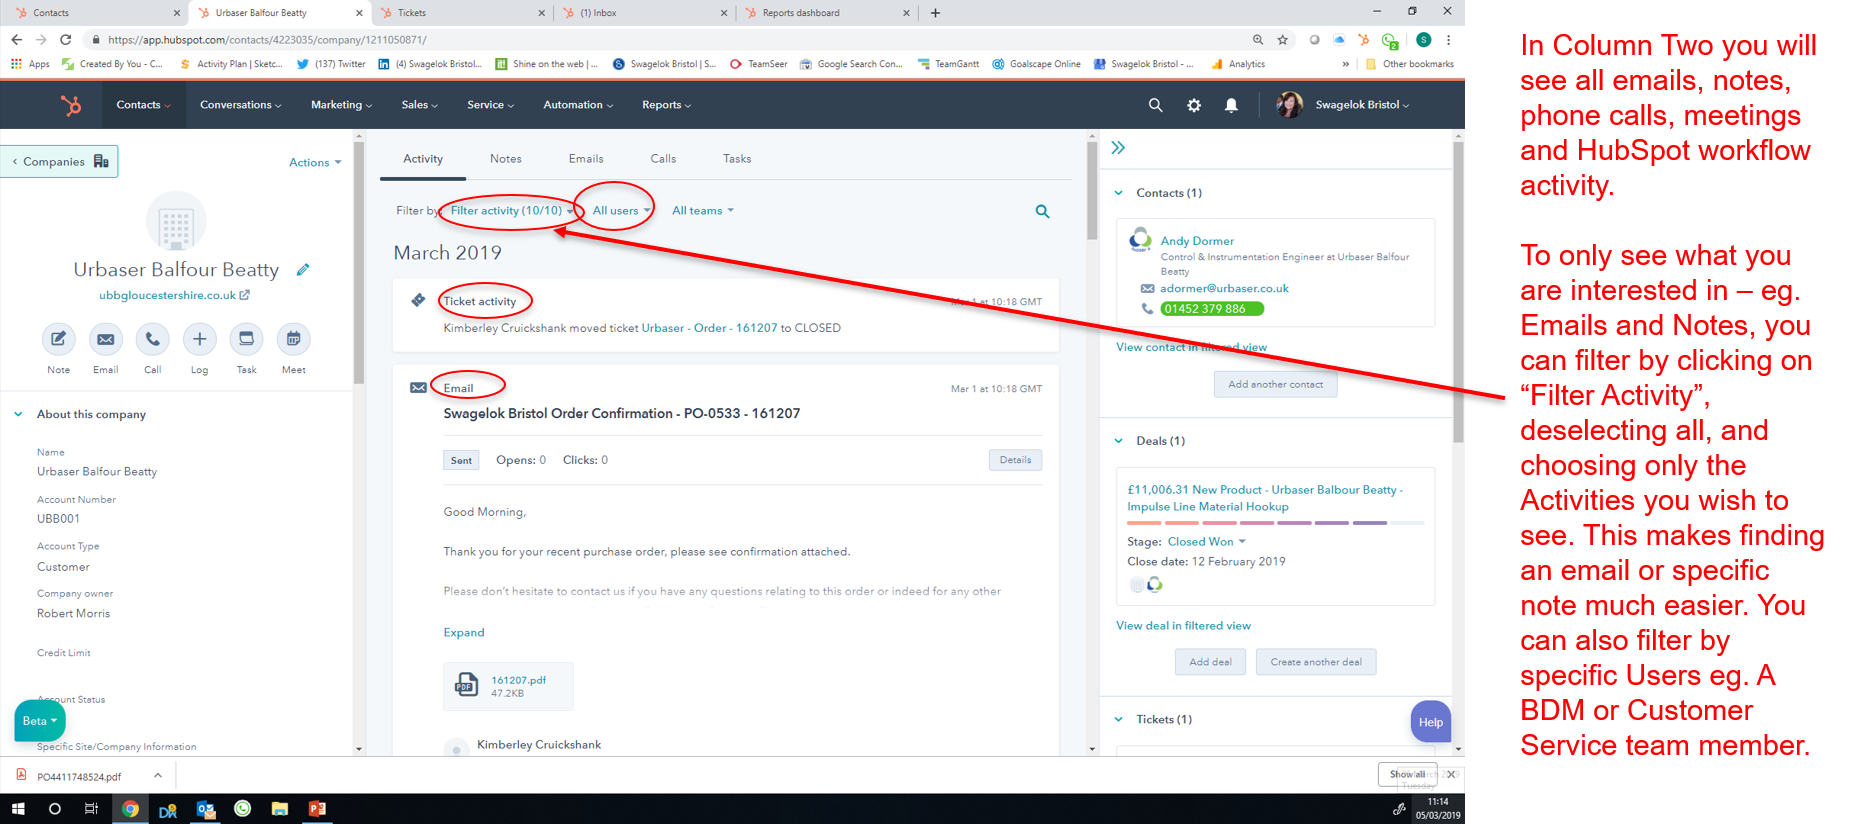Switch to the Emails tab
Image resolution: width=1851 pixels, height=824 pixels.
point(586,159)
